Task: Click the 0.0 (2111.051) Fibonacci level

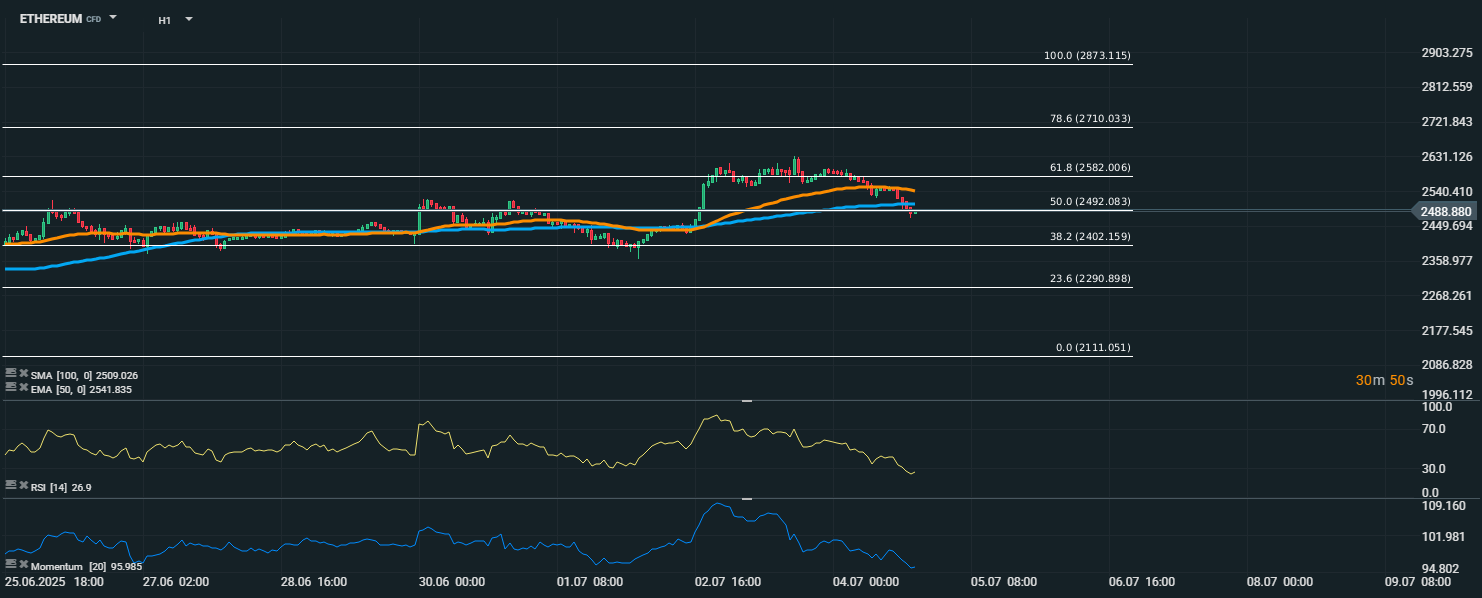Action: coord(1093,347)
